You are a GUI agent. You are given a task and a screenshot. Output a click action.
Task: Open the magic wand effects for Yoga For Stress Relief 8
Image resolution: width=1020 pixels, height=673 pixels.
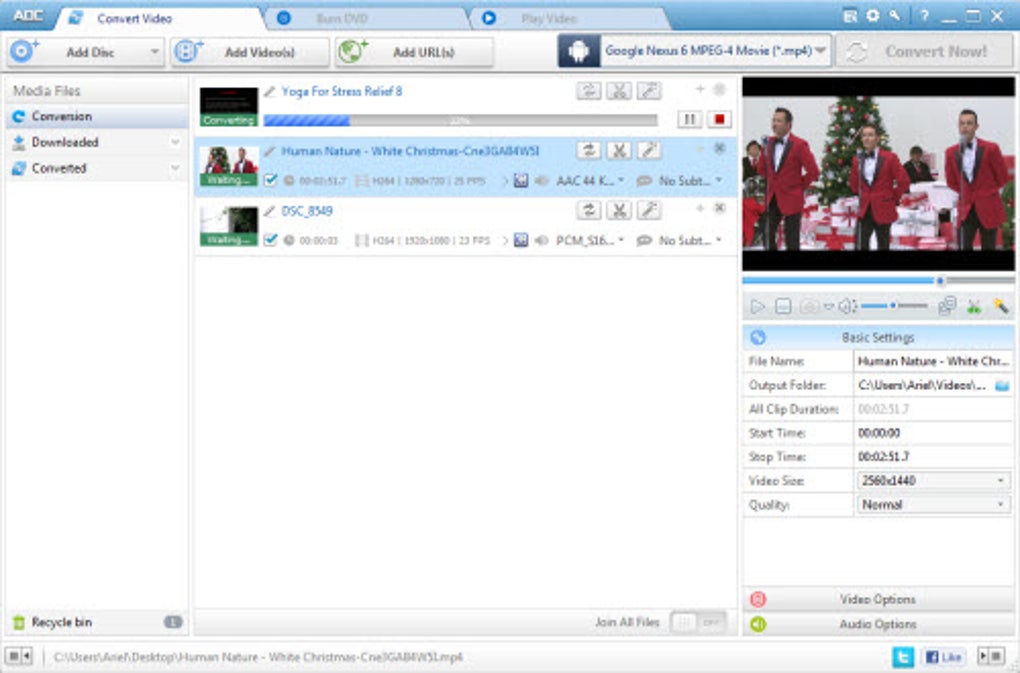[649, 90]
